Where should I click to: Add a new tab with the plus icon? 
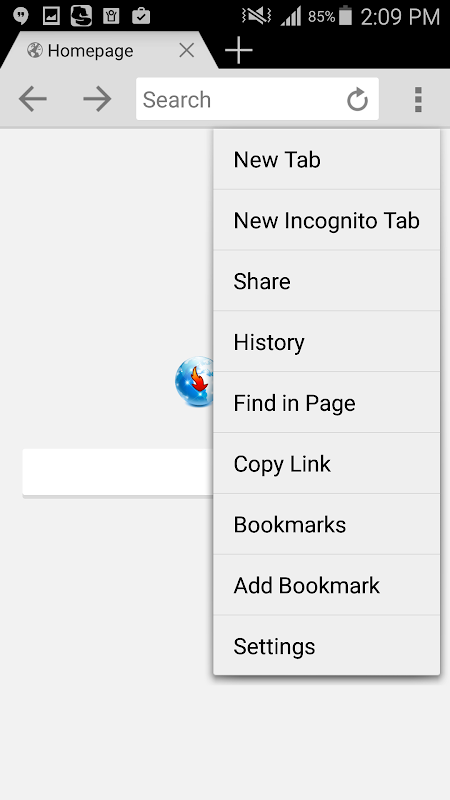click(x=239, y=50)
